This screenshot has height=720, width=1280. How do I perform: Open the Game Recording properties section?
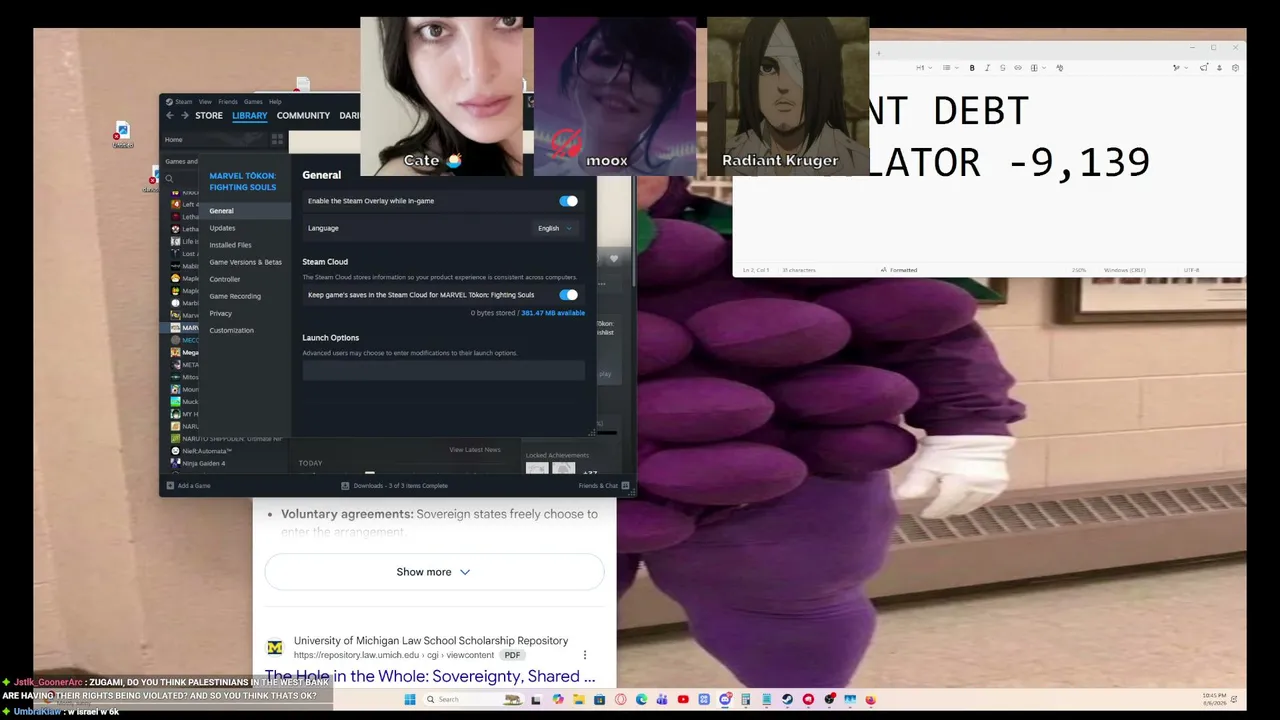tap(245, 296)
